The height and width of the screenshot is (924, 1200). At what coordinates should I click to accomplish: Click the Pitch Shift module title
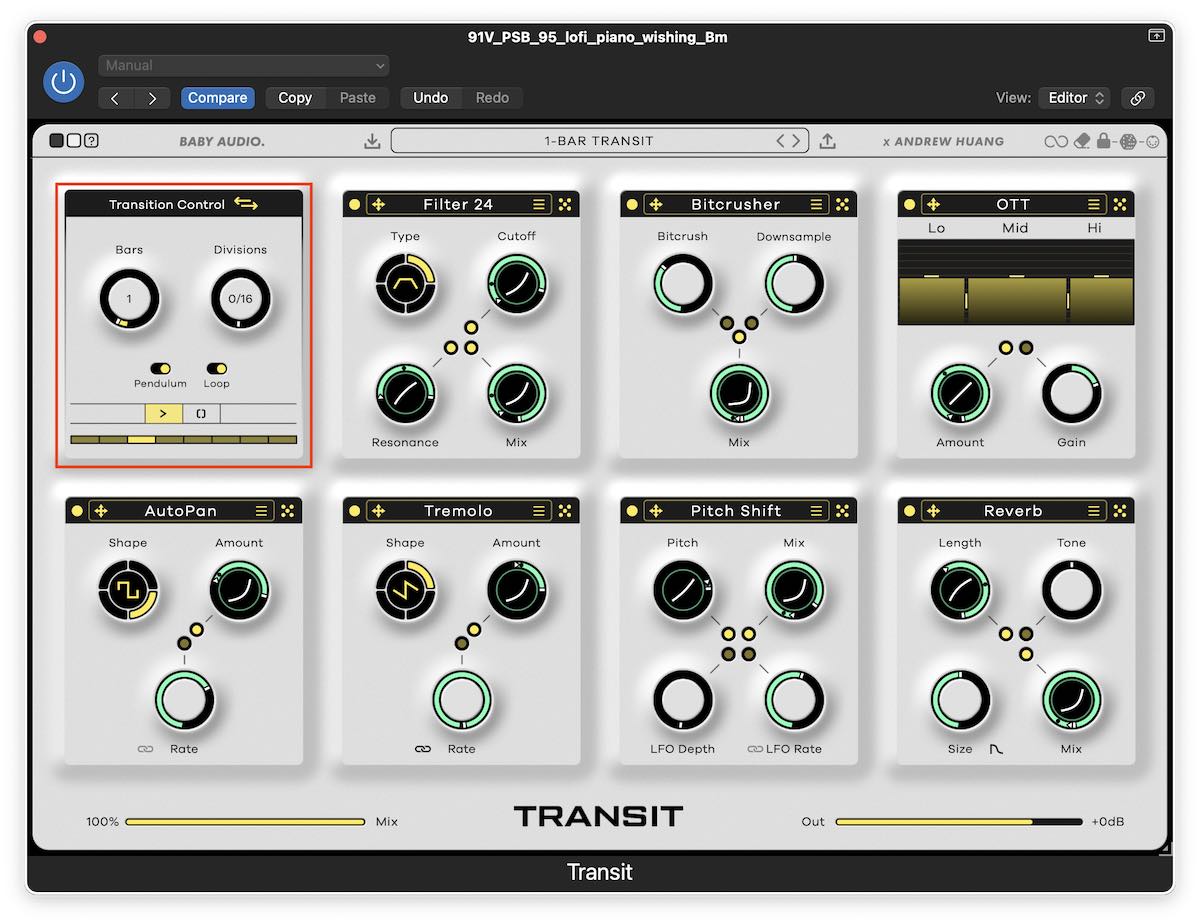click(x=736, y=511)
